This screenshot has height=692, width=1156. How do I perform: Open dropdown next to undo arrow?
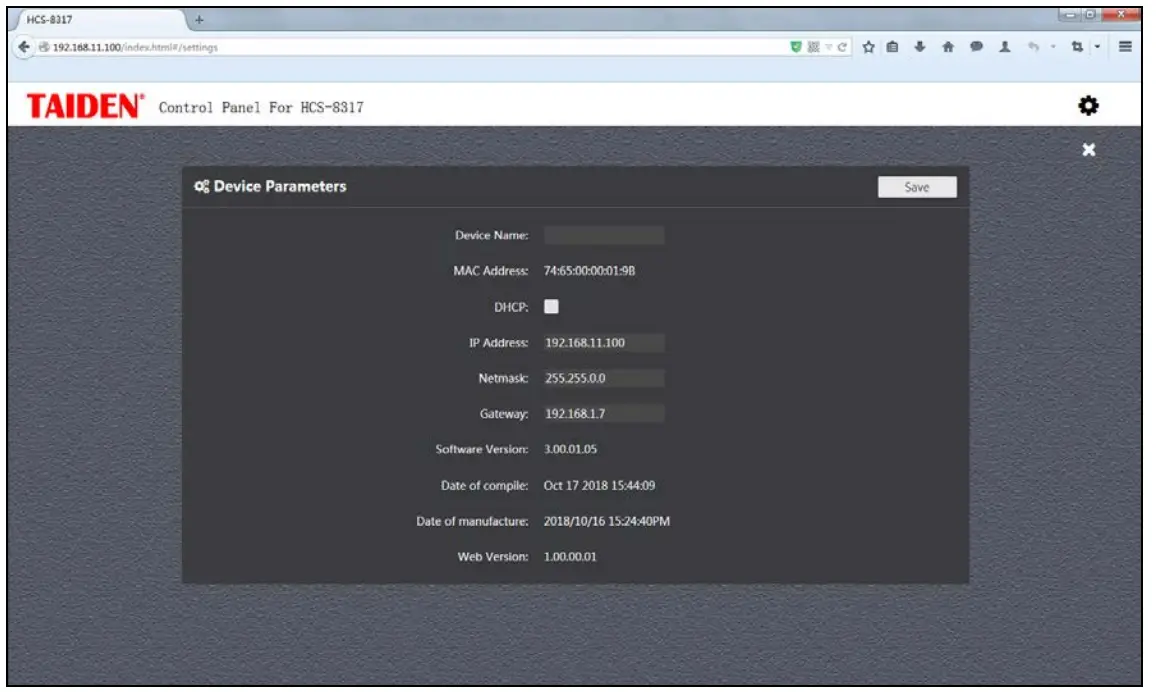click(1053, 47)
